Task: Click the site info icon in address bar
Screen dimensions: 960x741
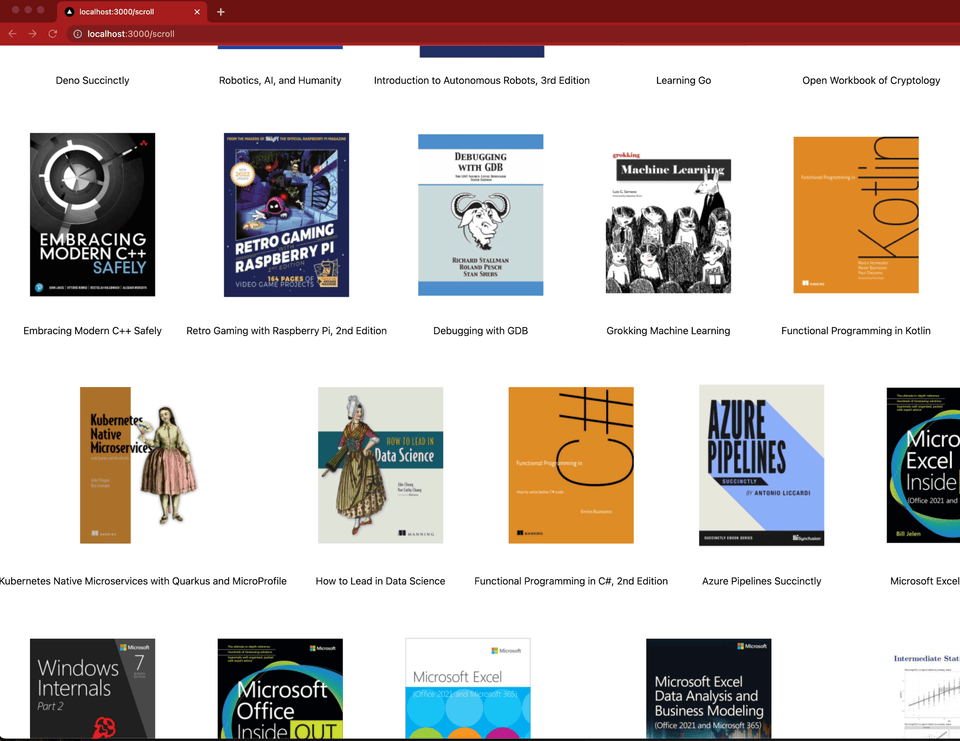Action: pyautogui.click(x=78, y=34)
